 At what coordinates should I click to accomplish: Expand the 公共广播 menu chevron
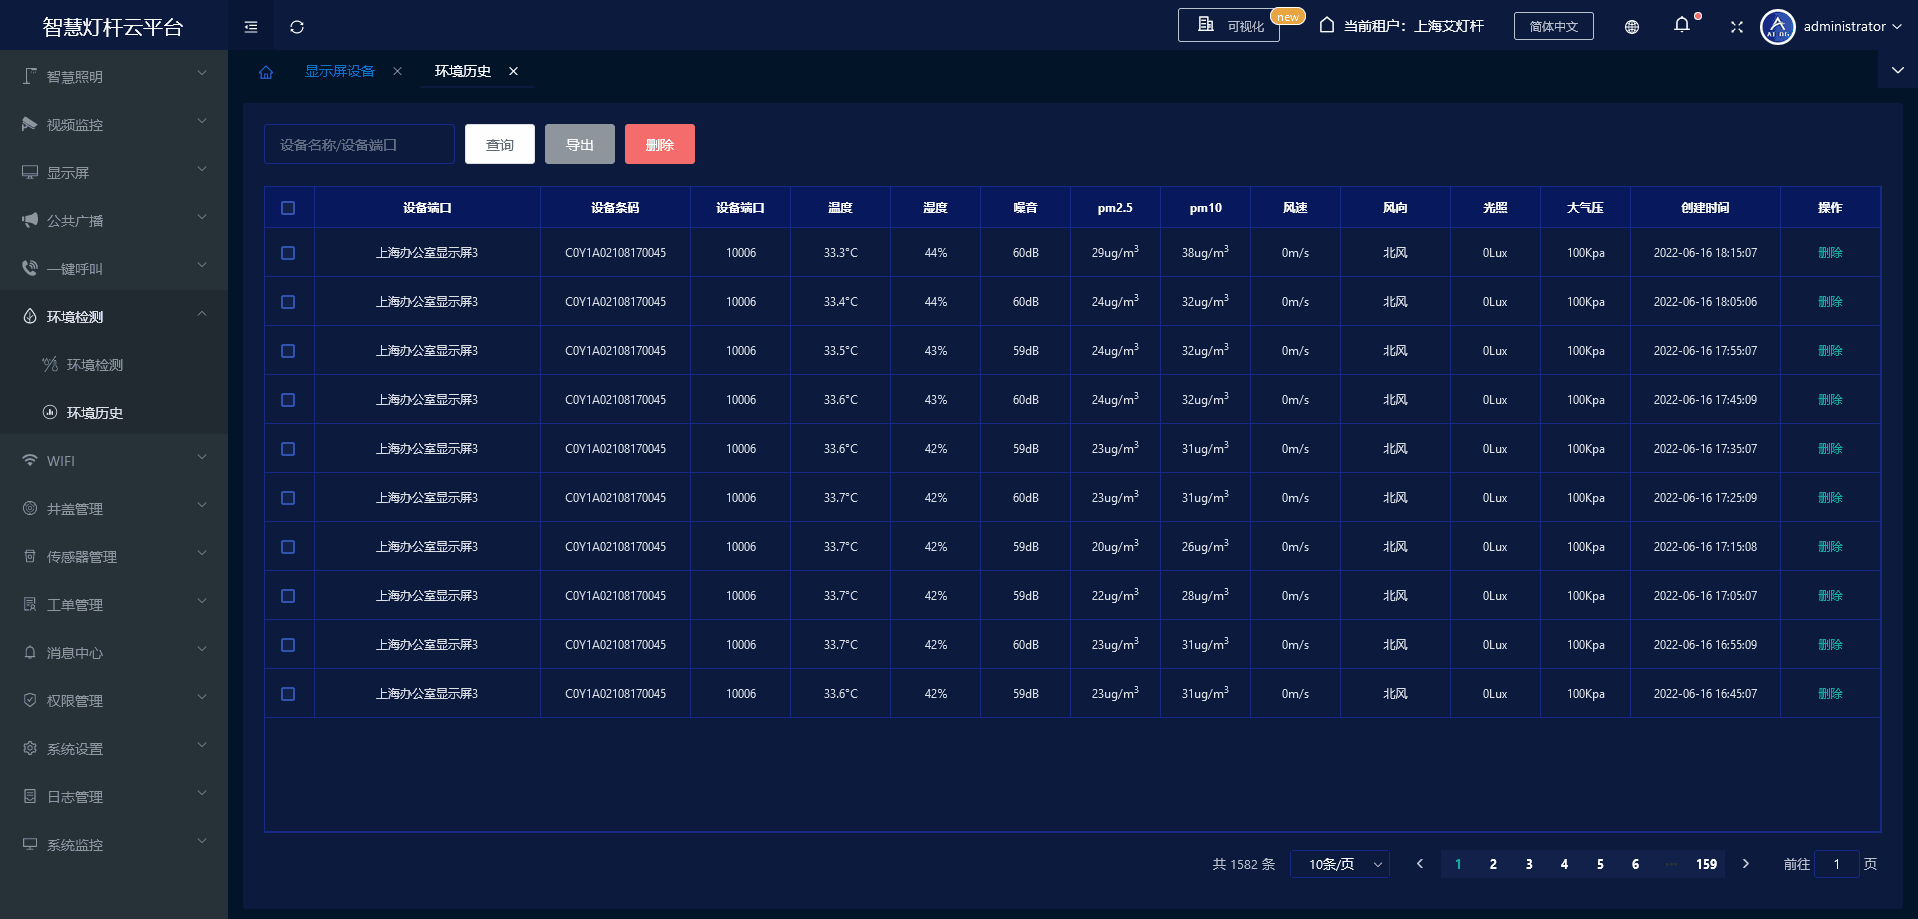tap(202, 217)
